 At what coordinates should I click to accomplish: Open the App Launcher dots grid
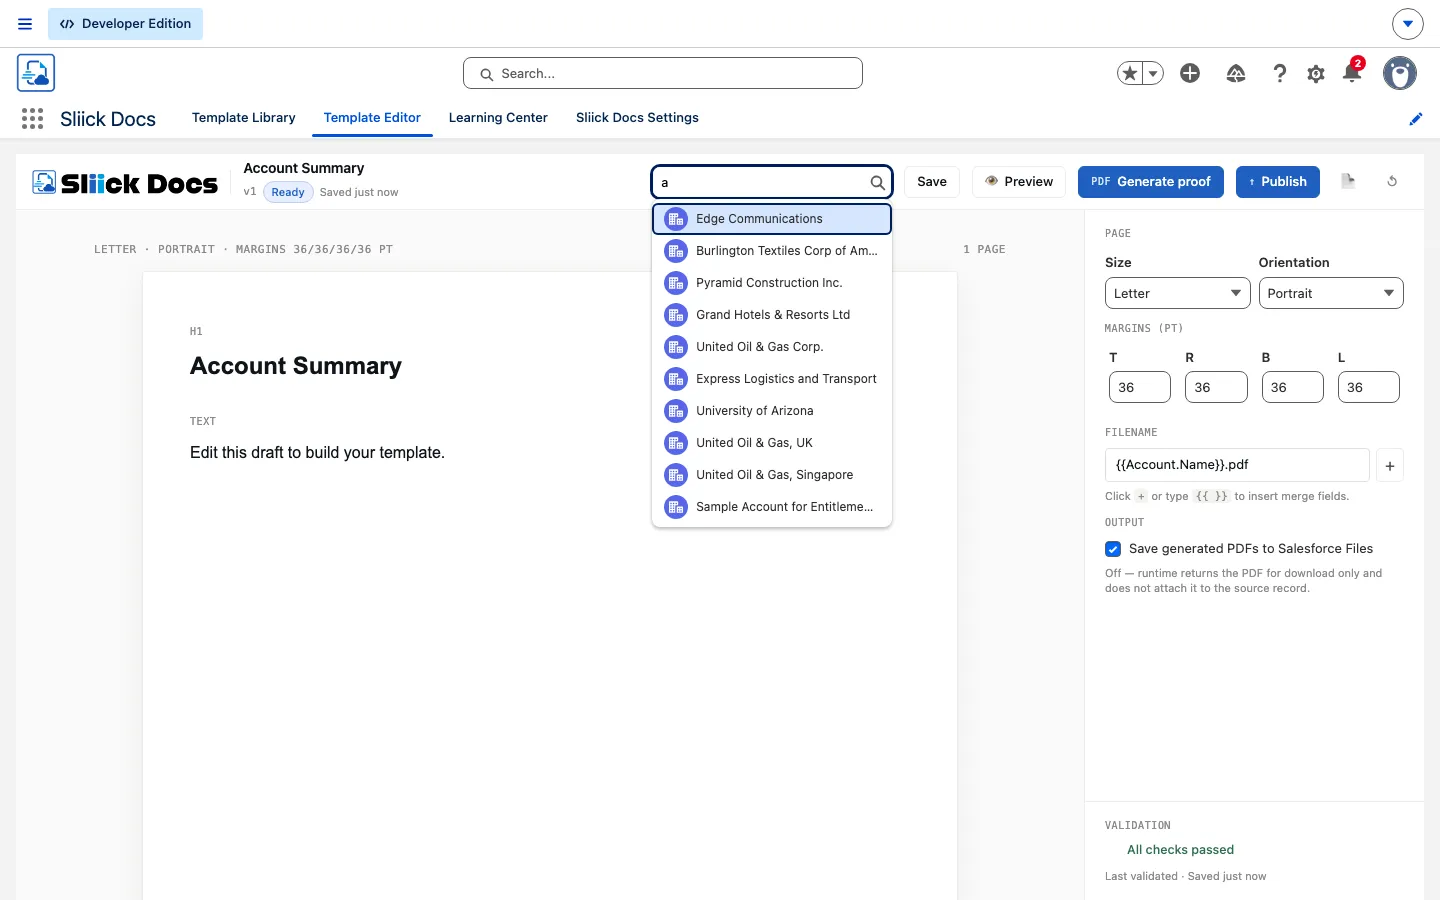[32, 119]
